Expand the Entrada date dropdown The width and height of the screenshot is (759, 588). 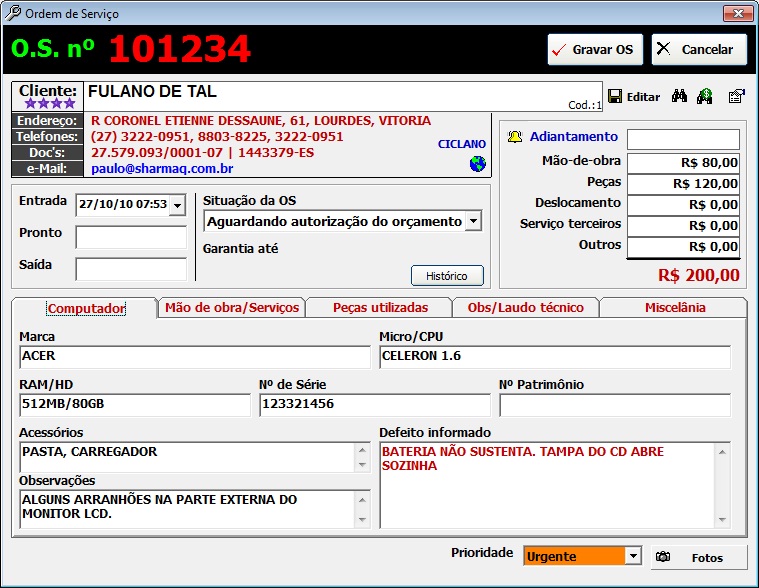pyautogui.click(x=177, y=205)
